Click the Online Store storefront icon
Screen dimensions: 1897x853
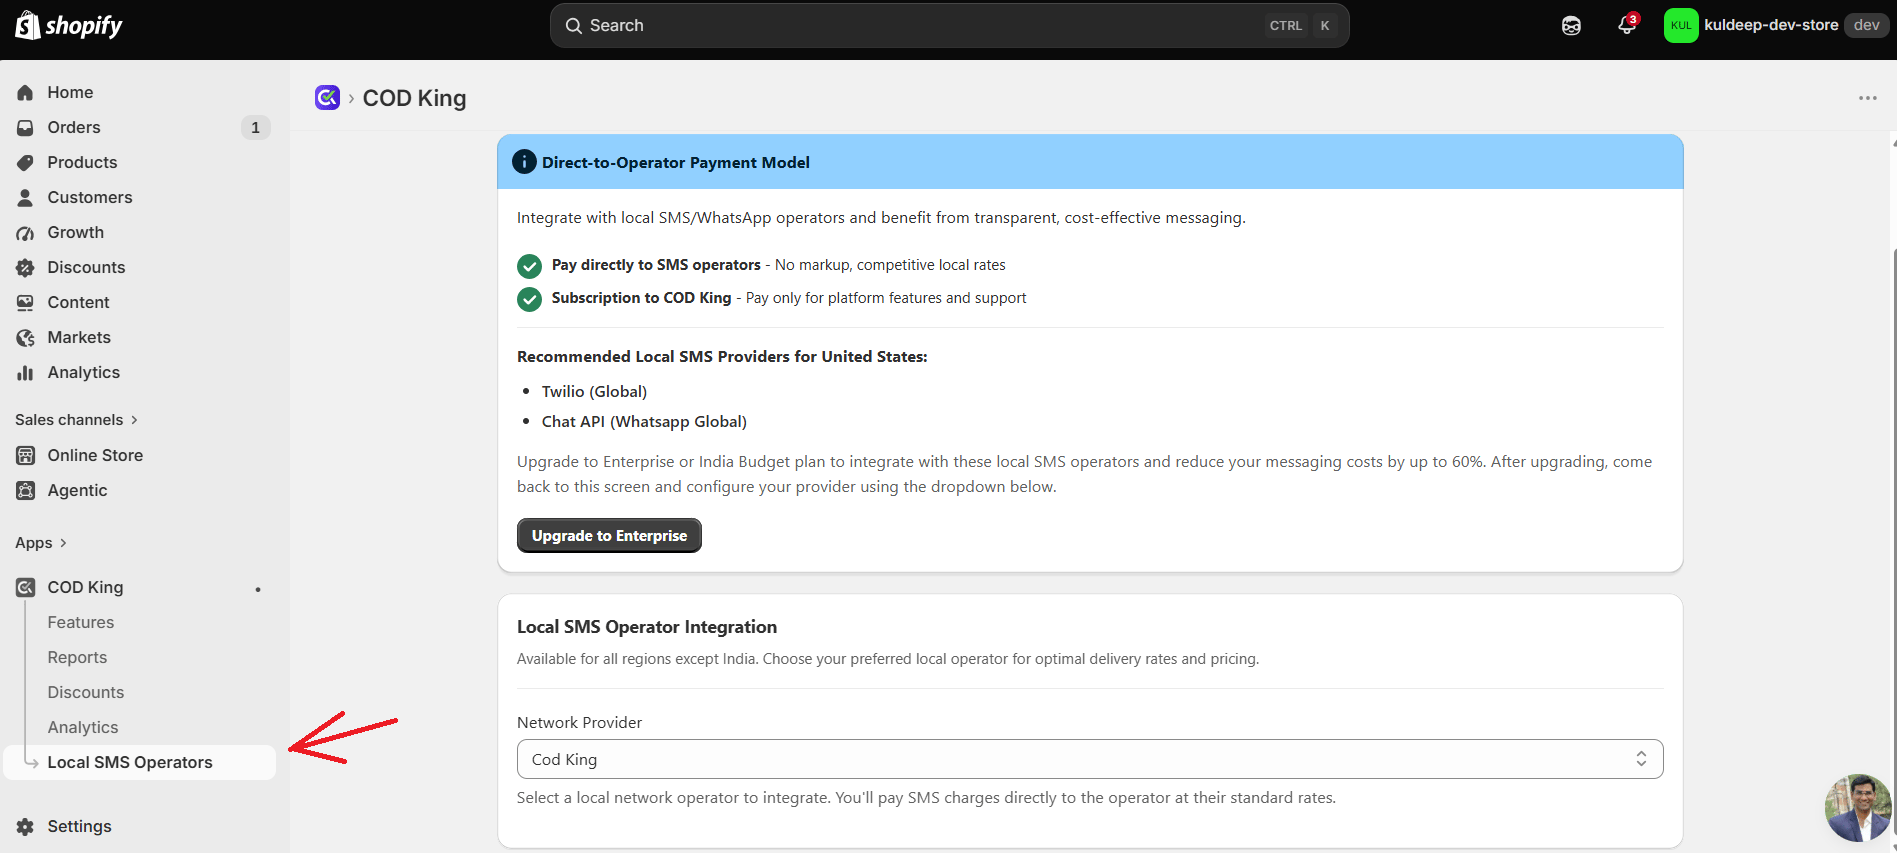(x=26, y=455)
